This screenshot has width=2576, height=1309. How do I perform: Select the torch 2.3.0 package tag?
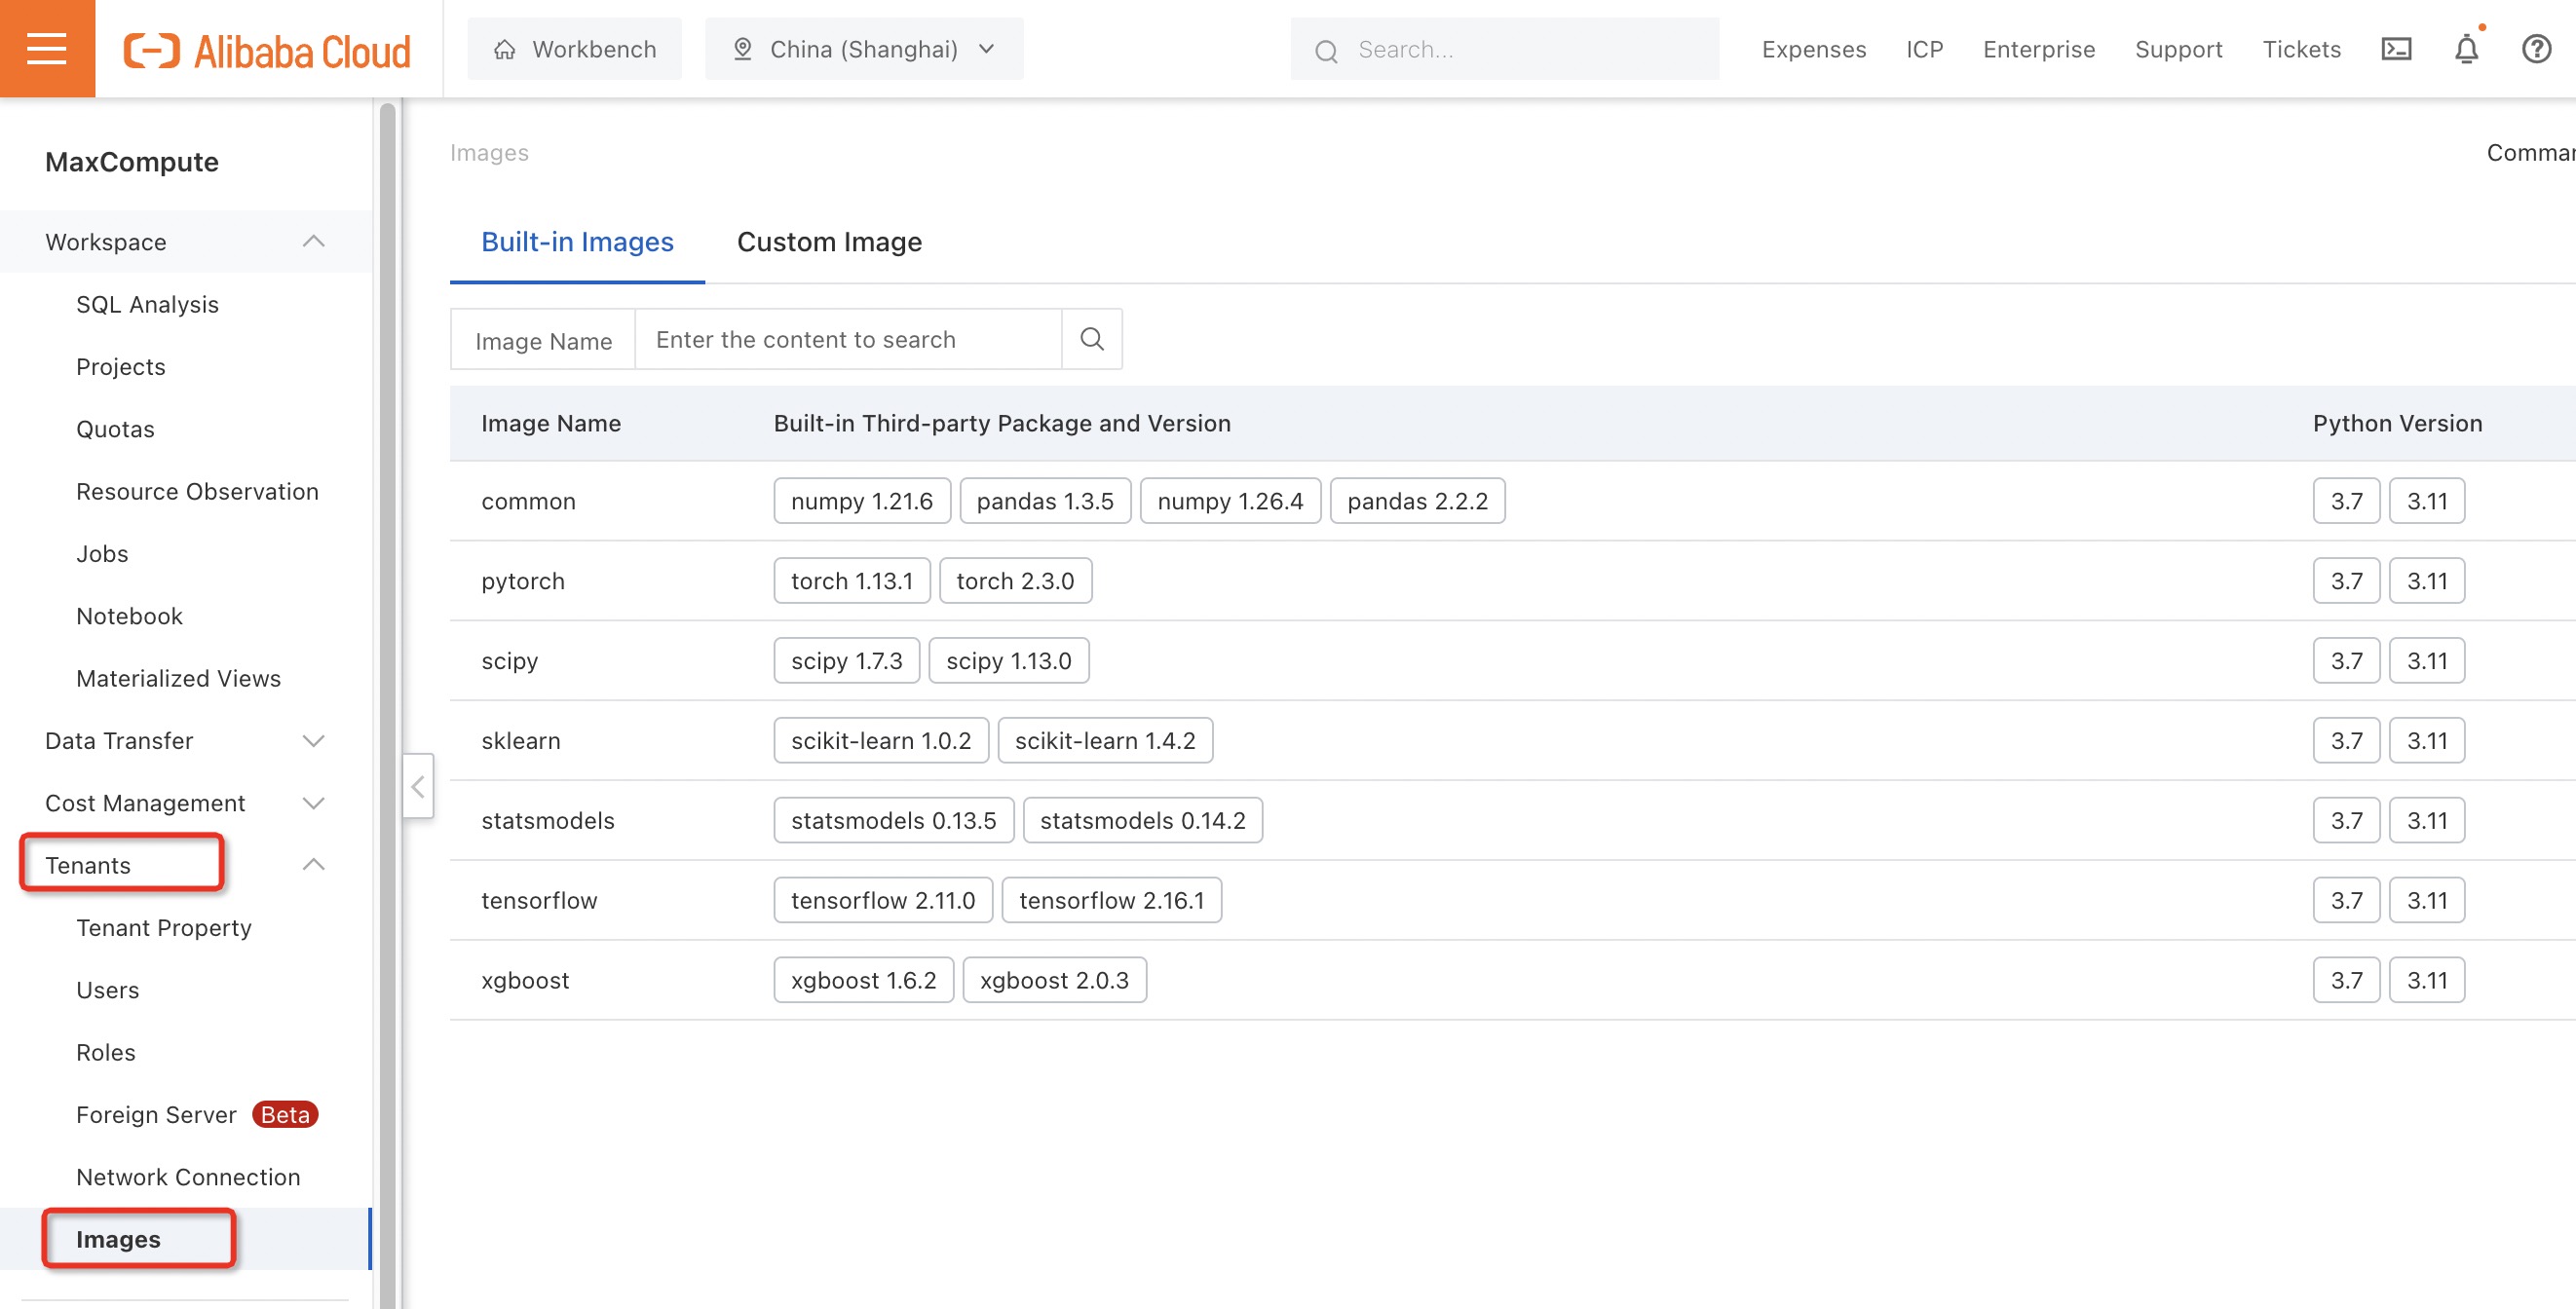point(1015,580)
